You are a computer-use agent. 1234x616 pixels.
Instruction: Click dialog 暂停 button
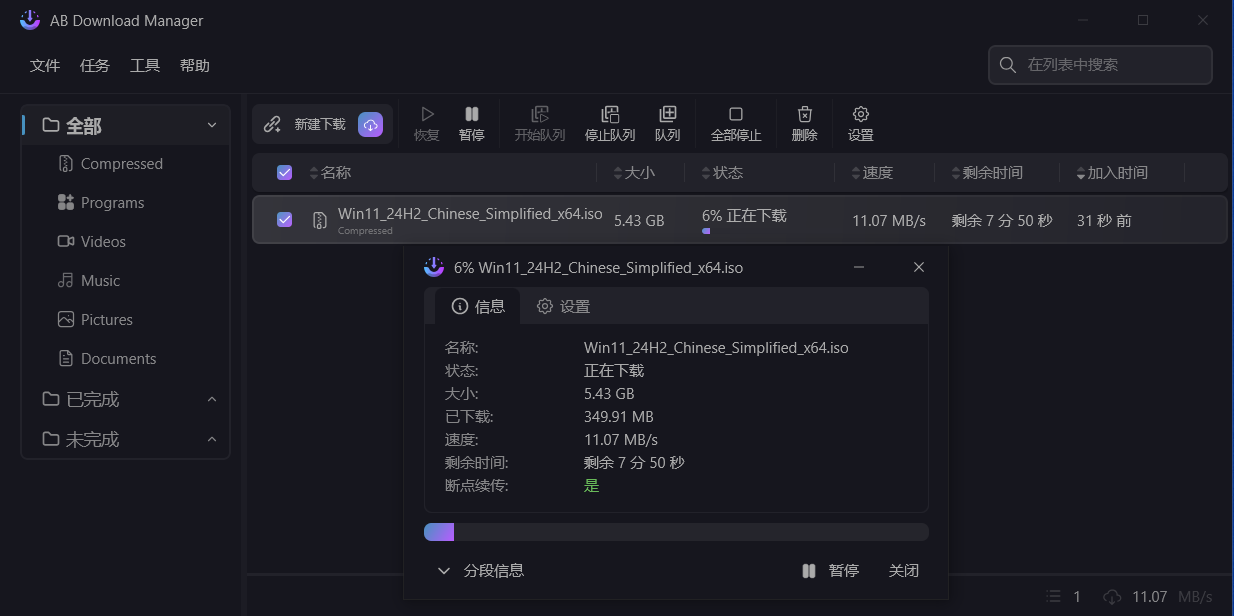tap(830, 571)
